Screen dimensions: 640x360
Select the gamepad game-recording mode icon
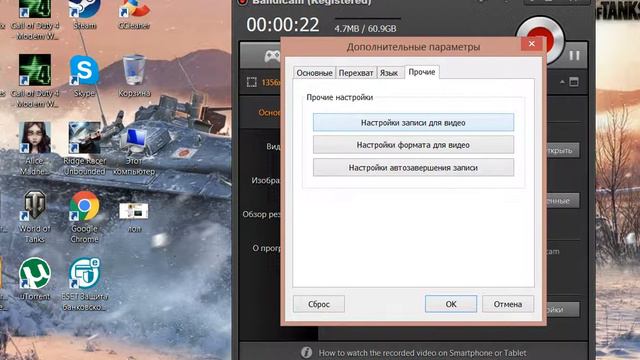(272, 56)
